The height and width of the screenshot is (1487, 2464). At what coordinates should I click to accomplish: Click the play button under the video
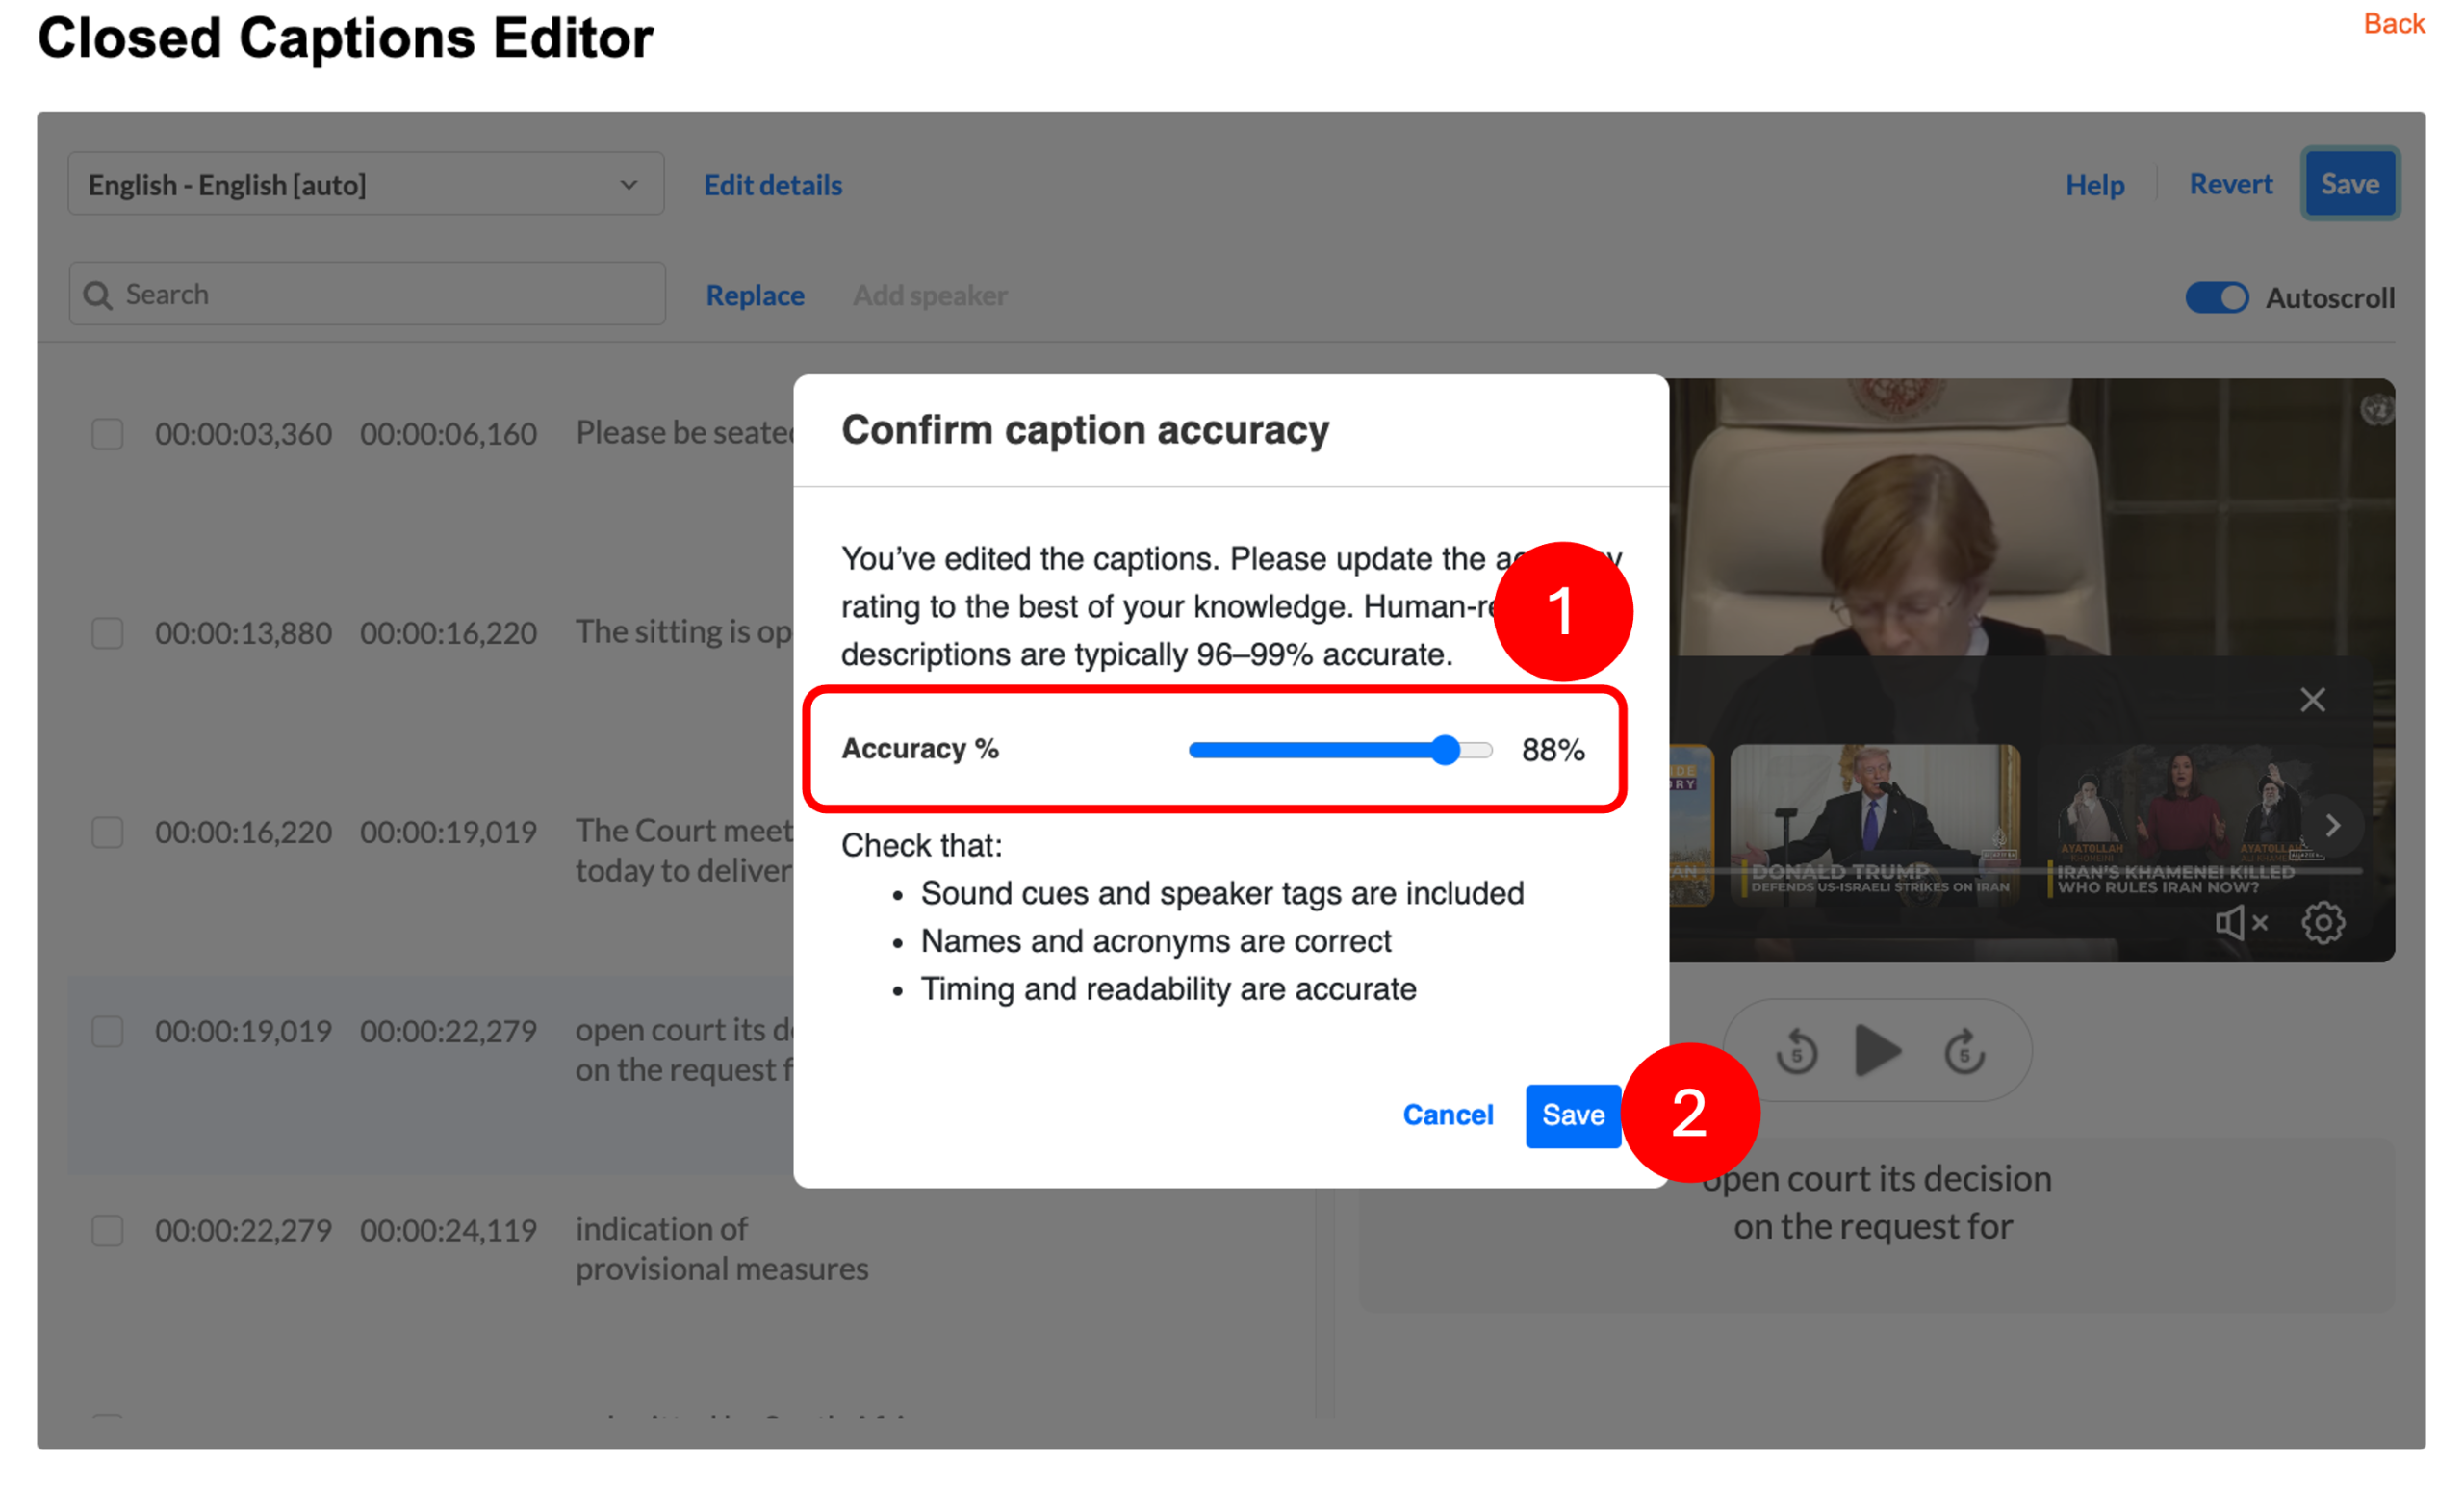click(1877, 1051)
